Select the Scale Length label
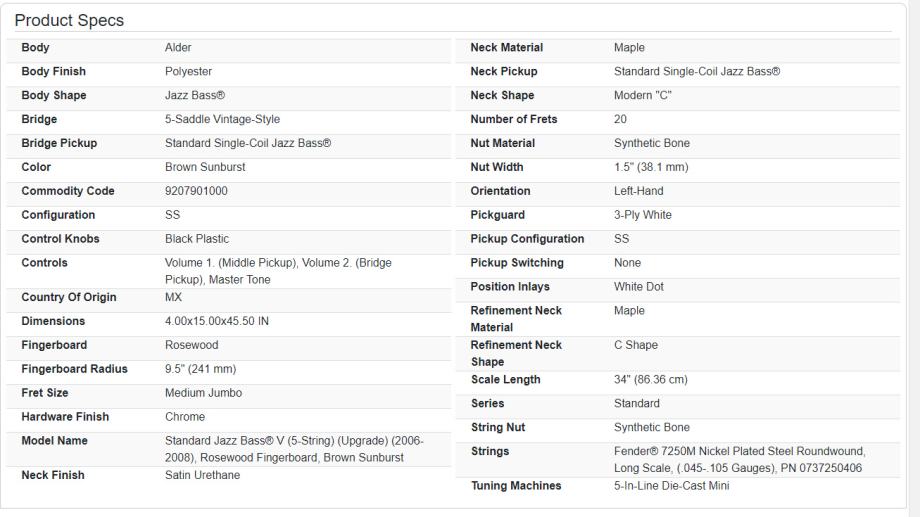The height and width of the screenshot is (517, 920). 505,380
